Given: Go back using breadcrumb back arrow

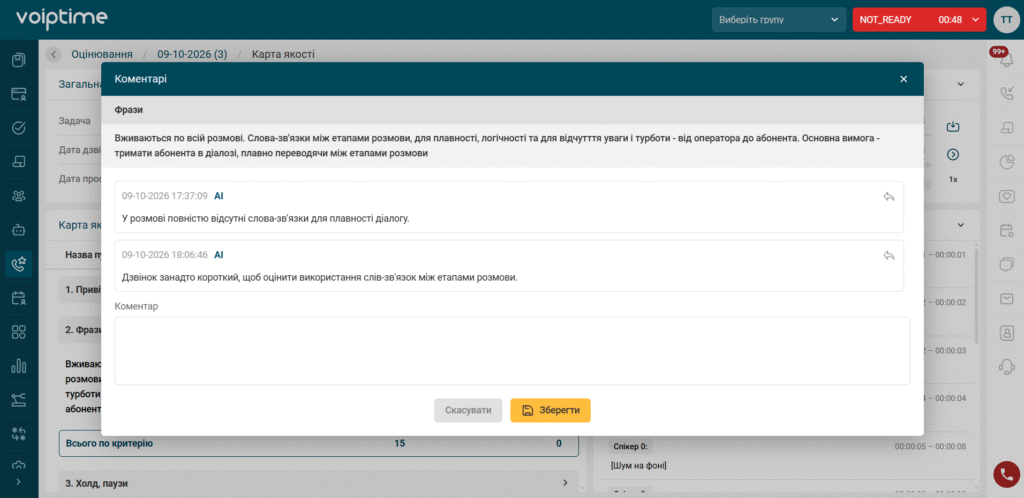Looking at the screenshot, I should pyautogui.click(x=54, y=54).
